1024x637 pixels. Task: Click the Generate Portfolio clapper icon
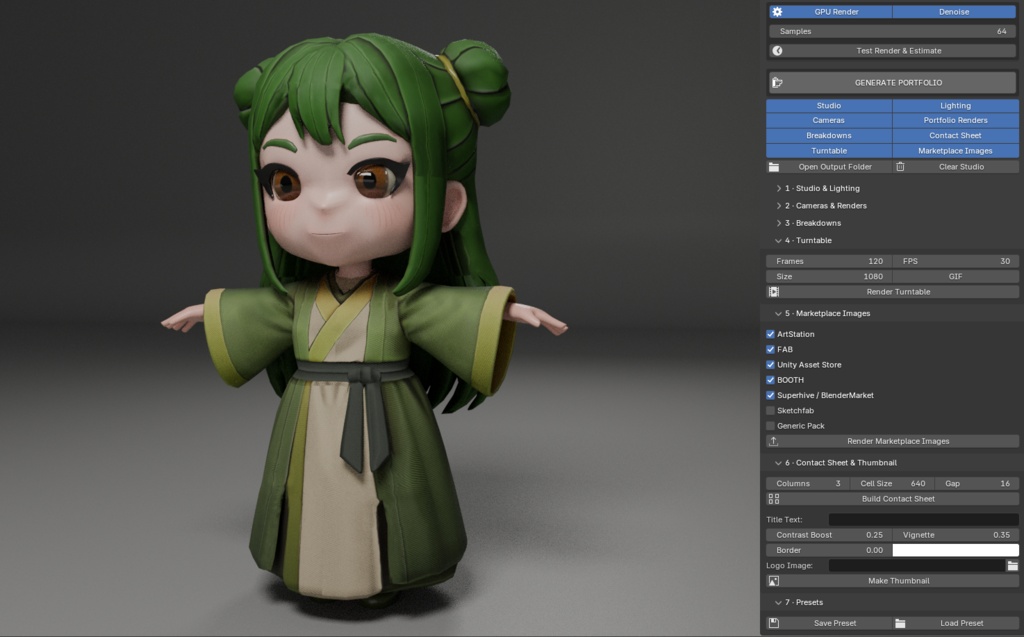777,82
